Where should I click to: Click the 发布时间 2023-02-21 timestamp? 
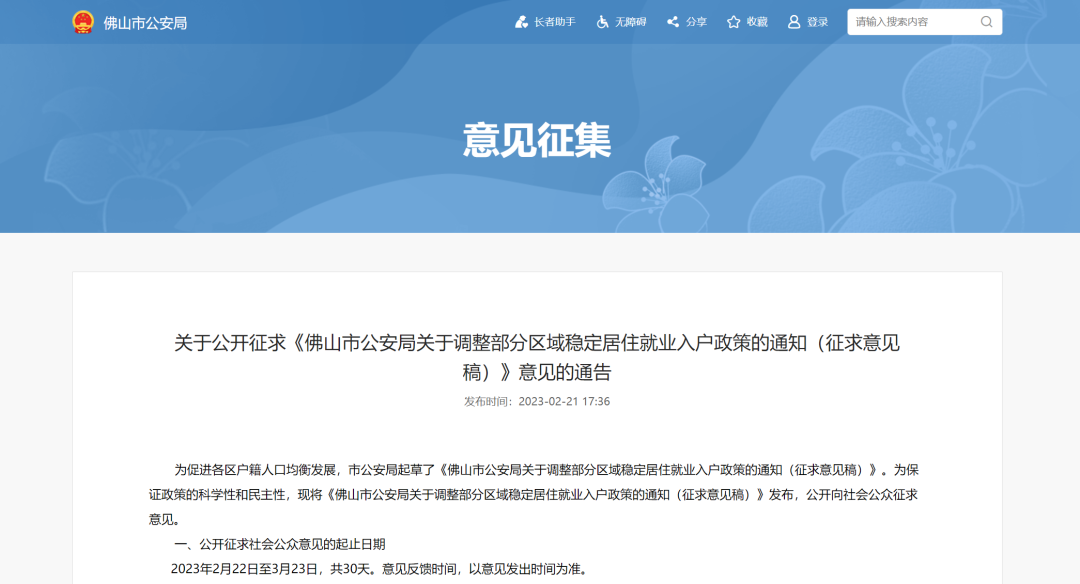537,401
